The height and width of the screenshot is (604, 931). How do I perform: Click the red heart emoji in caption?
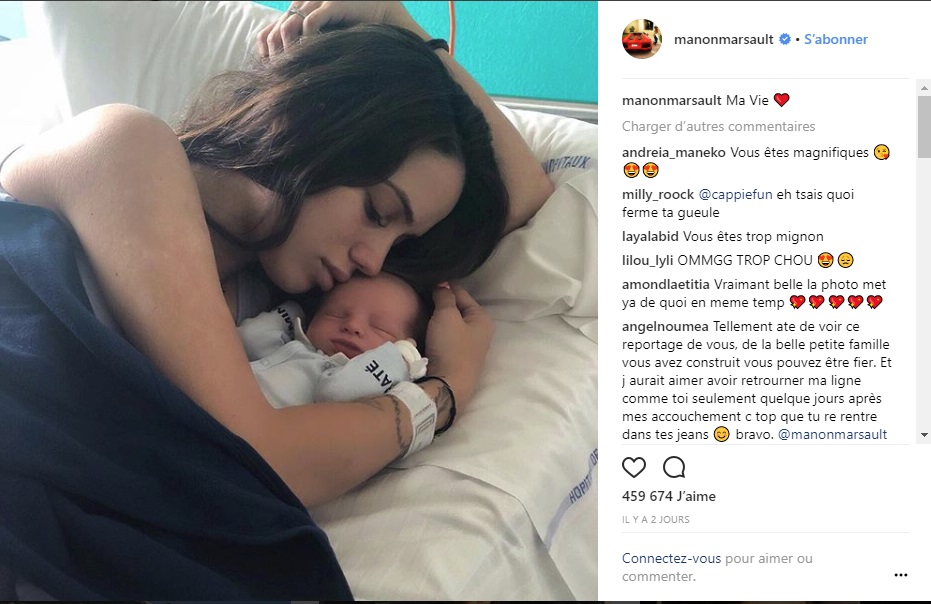pos(781,100)
